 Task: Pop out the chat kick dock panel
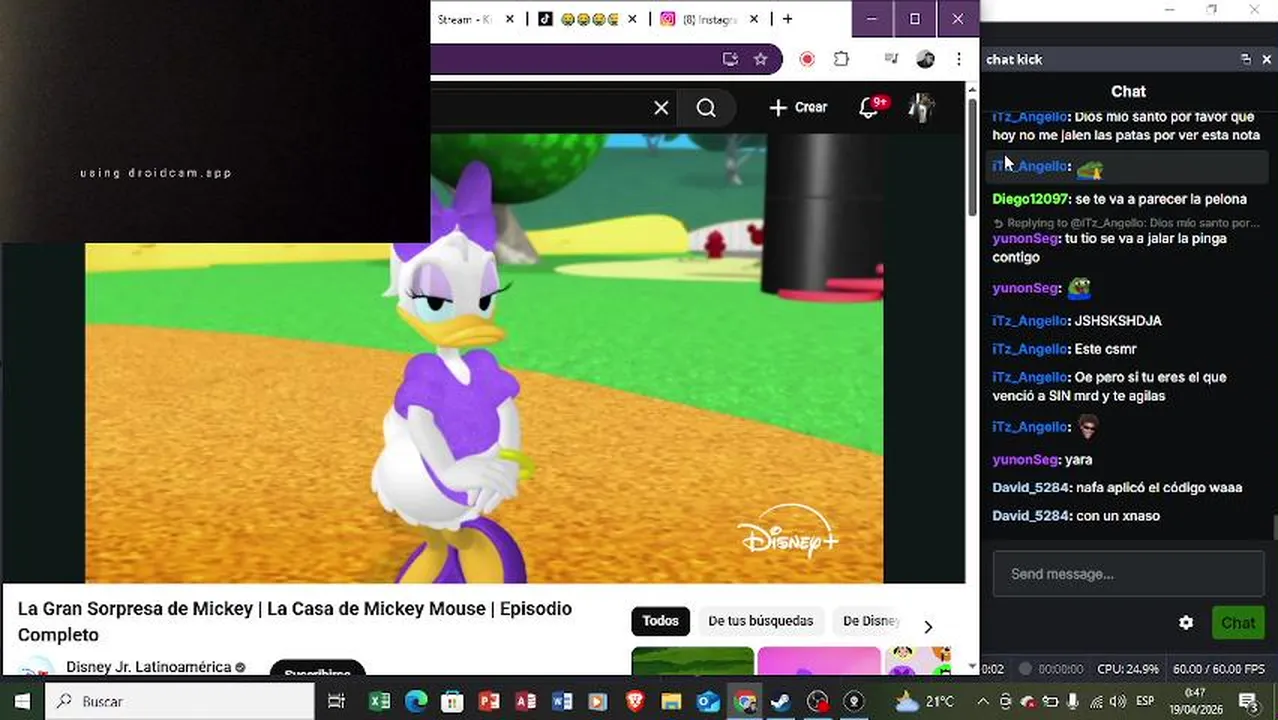point(1246,59)
